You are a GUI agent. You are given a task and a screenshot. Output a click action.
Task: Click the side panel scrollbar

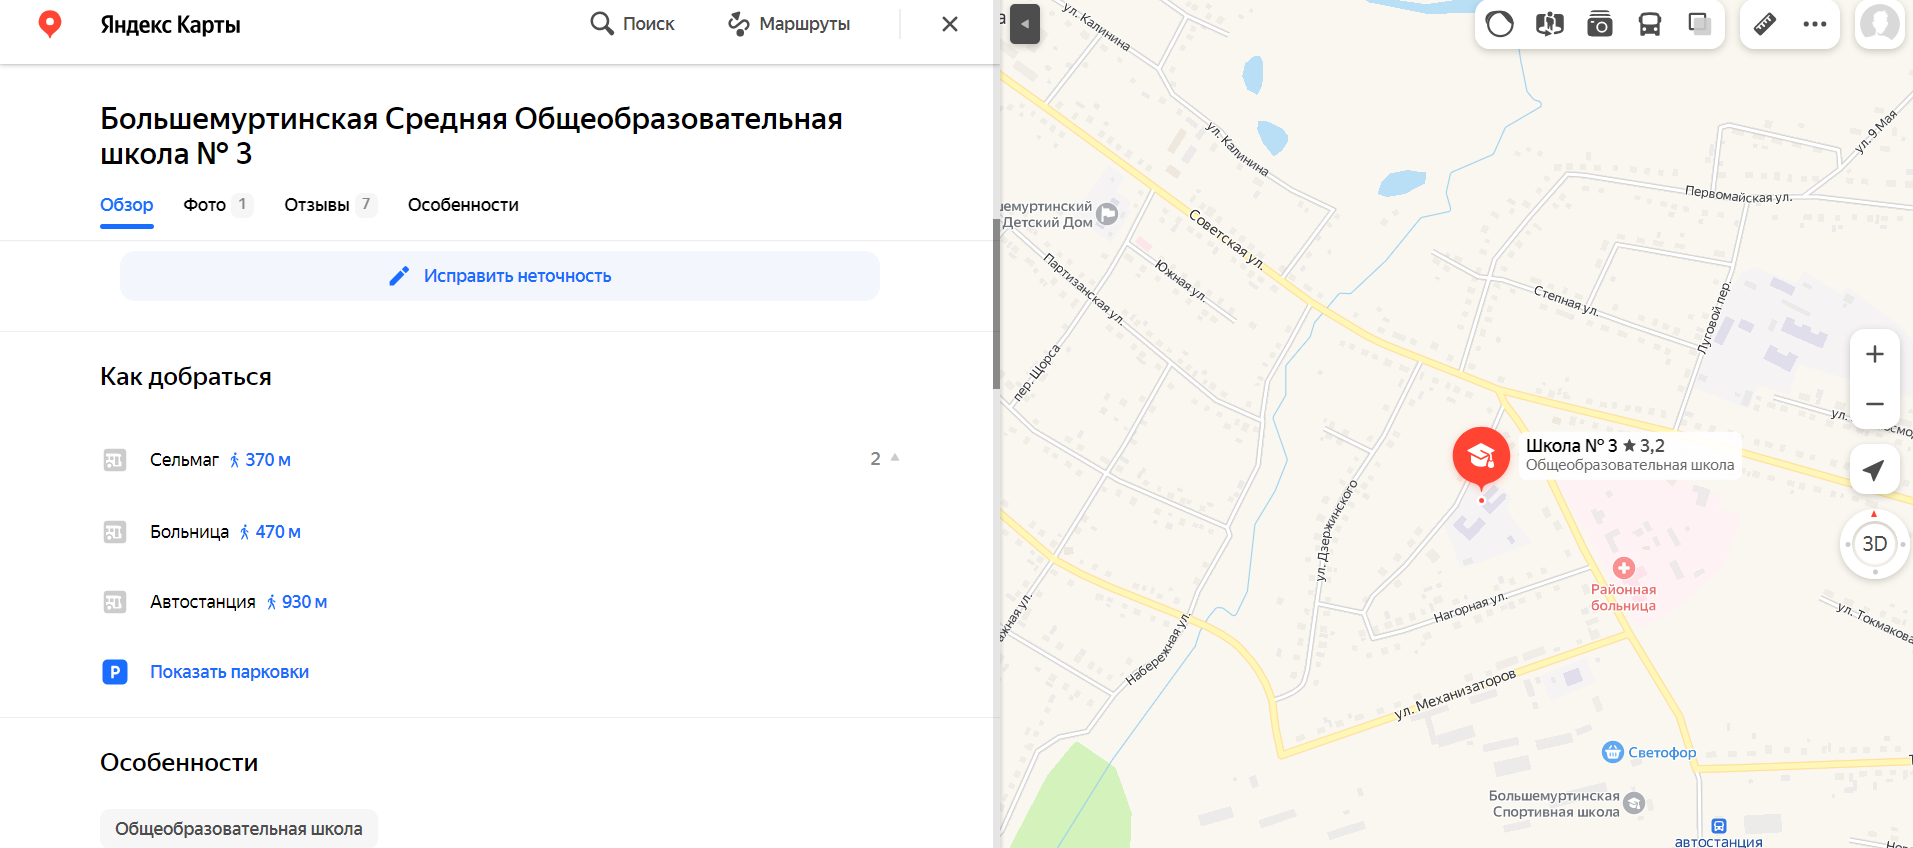(996, 304)
